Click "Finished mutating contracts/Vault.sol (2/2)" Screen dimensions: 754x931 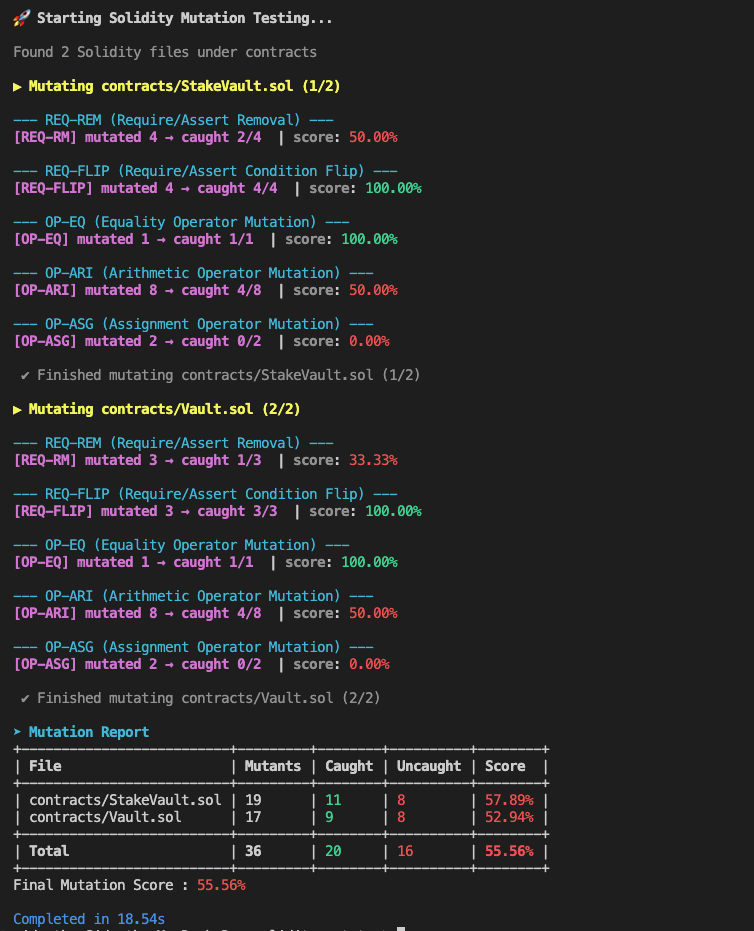tap(208, 698)
